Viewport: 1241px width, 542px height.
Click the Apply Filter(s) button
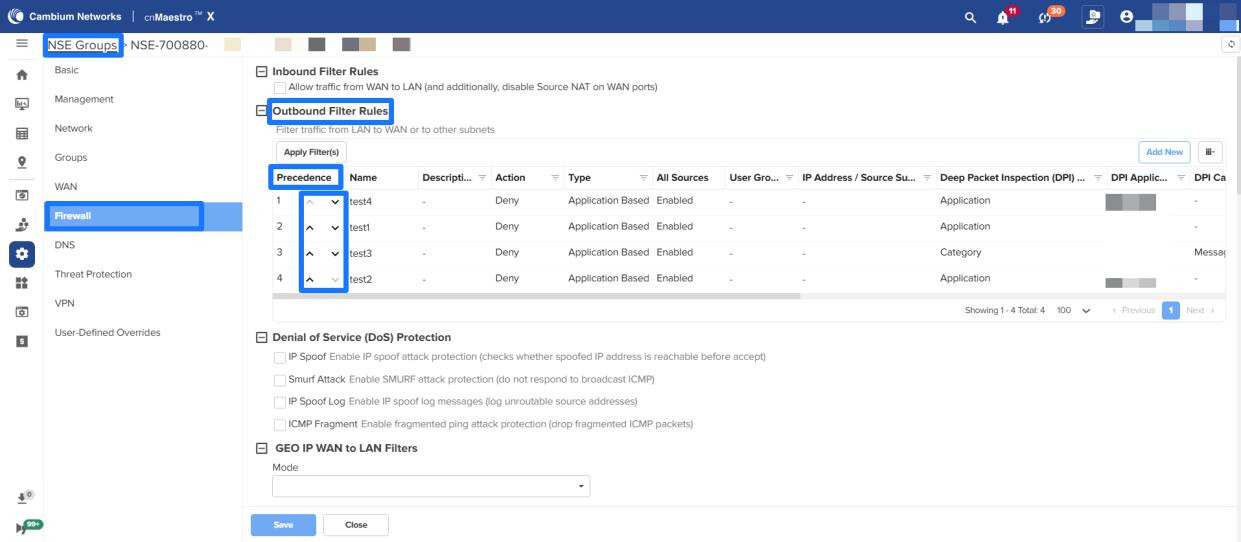coord(311,152)
